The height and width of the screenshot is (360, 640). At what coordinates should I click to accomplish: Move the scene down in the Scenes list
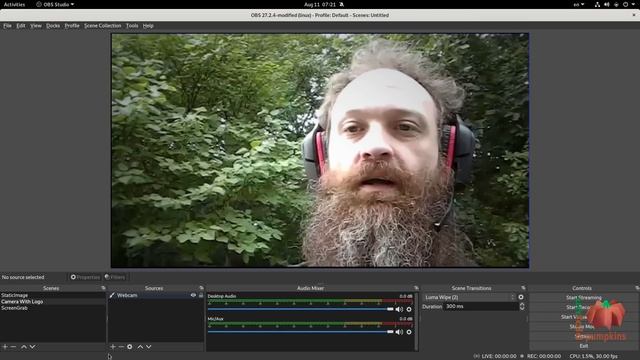32,347
